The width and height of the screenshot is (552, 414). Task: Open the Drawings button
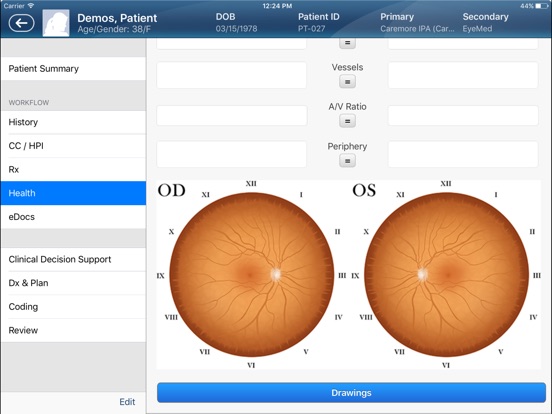point(351,393)
